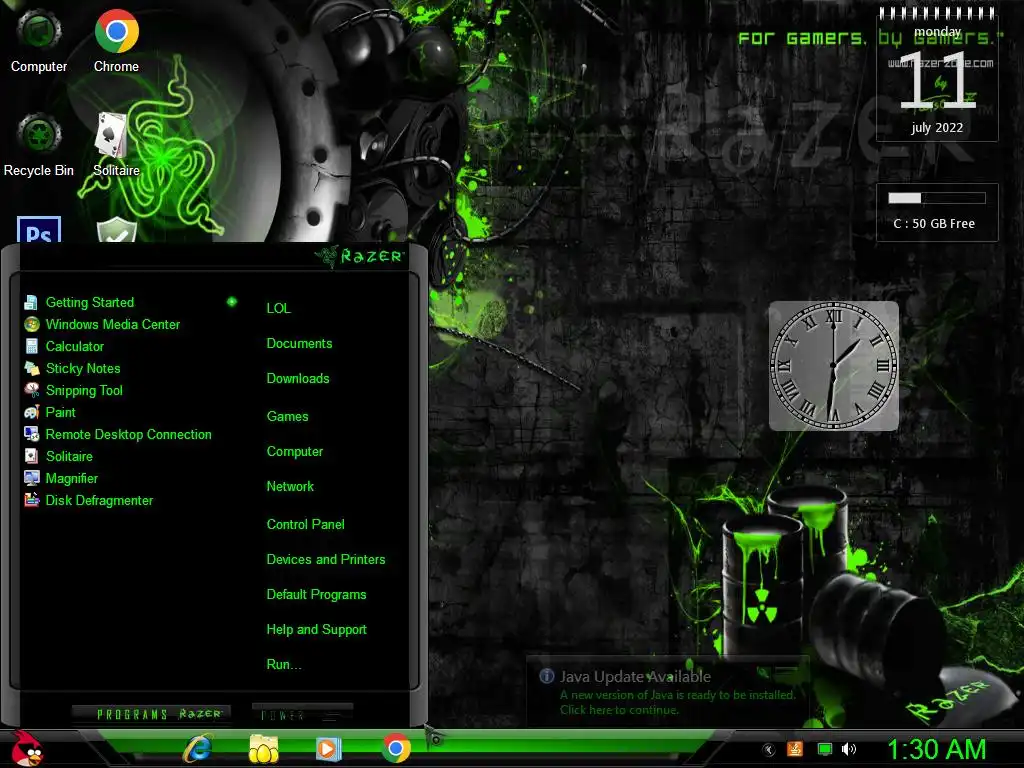
Task: Show hidden tray icons arrow
Action: pyautogui.click(x=769, y=750)
